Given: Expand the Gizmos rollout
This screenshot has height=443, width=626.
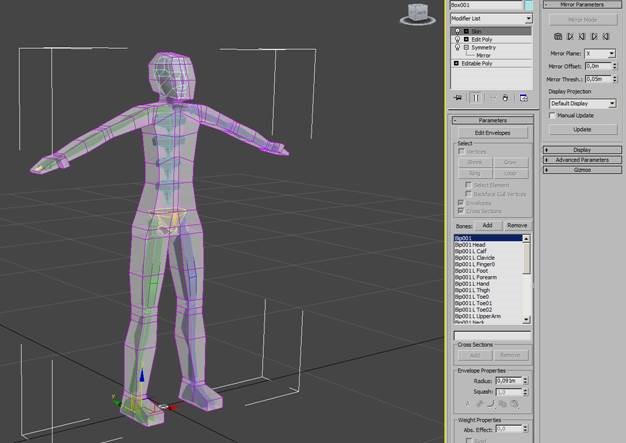Looking at the screenshot, I should point(582,170).
